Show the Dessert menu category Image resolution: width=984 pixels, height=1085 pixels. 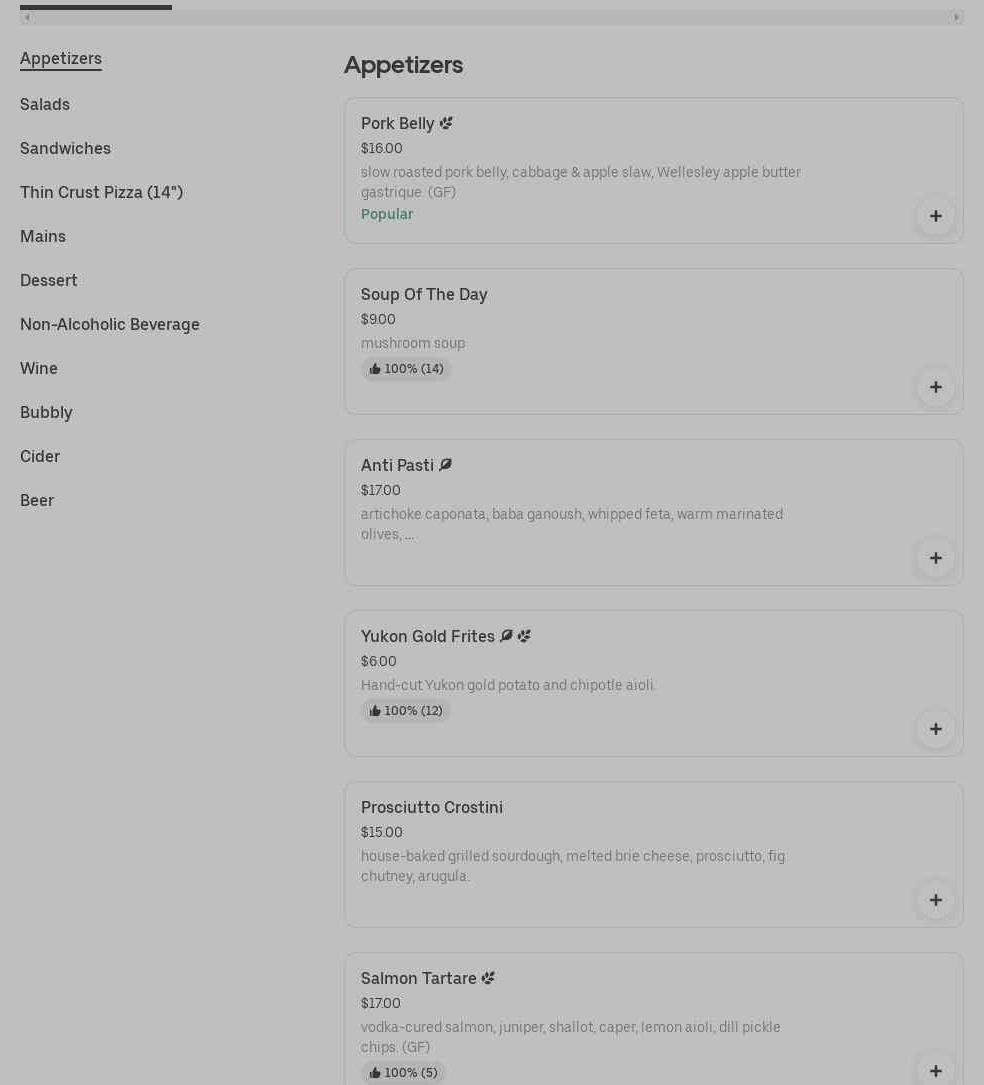pyautogui.click(x=49, y=280)
